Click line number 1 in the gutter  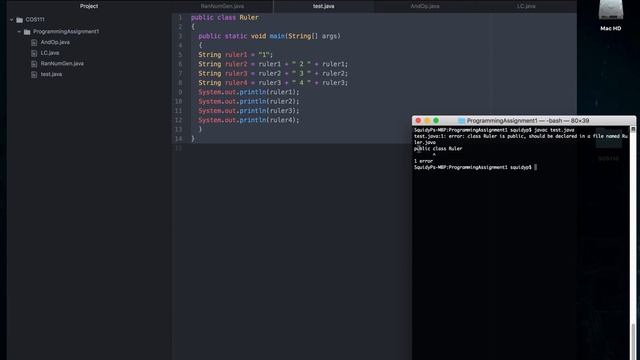180,18
